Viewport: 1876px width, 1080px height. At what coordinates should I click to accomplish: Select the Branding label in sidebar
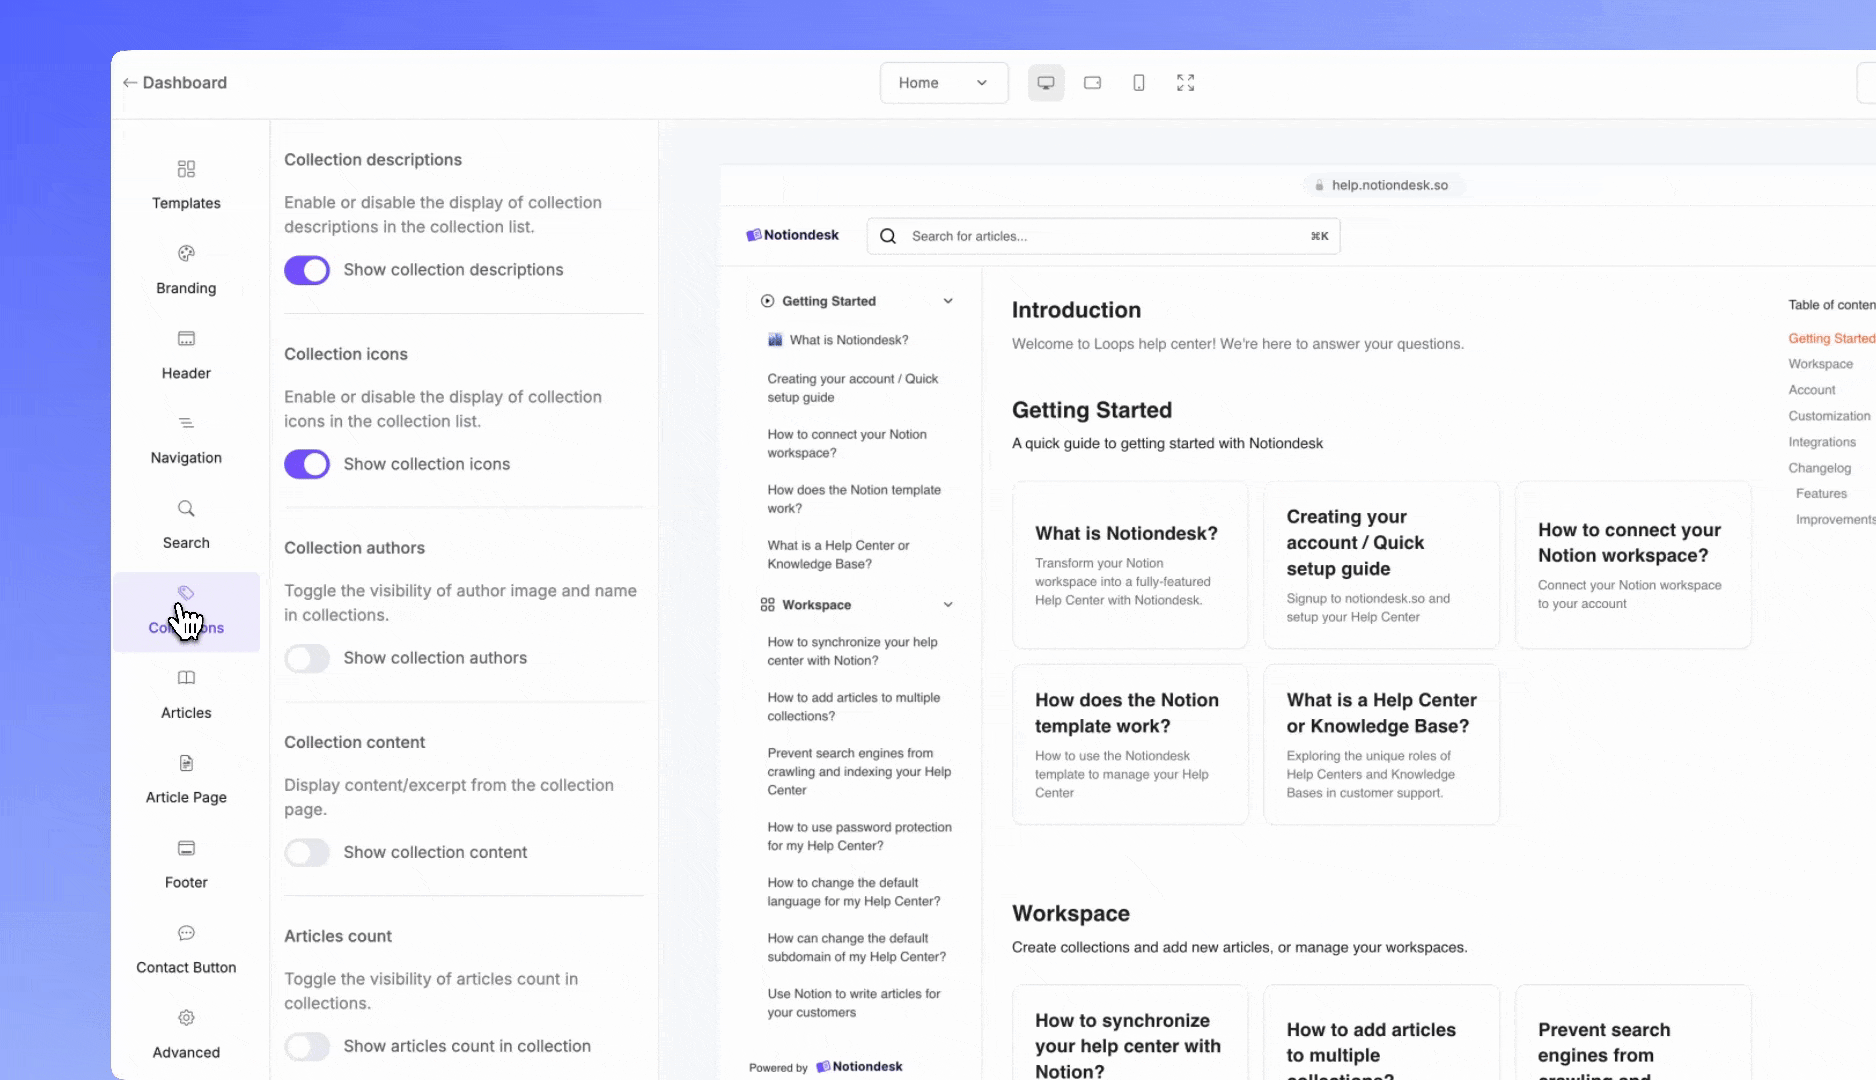pos(186,288)
